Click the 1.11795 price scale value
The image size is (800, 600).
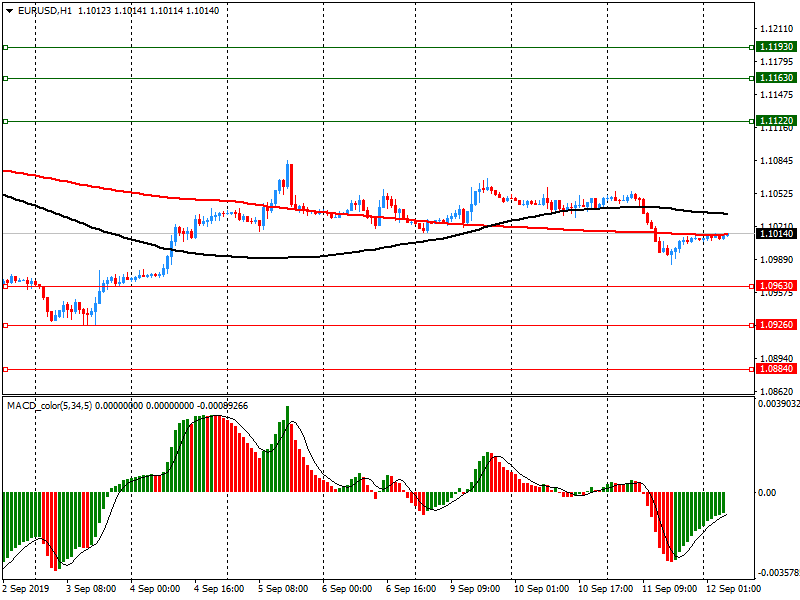point(777,62)
